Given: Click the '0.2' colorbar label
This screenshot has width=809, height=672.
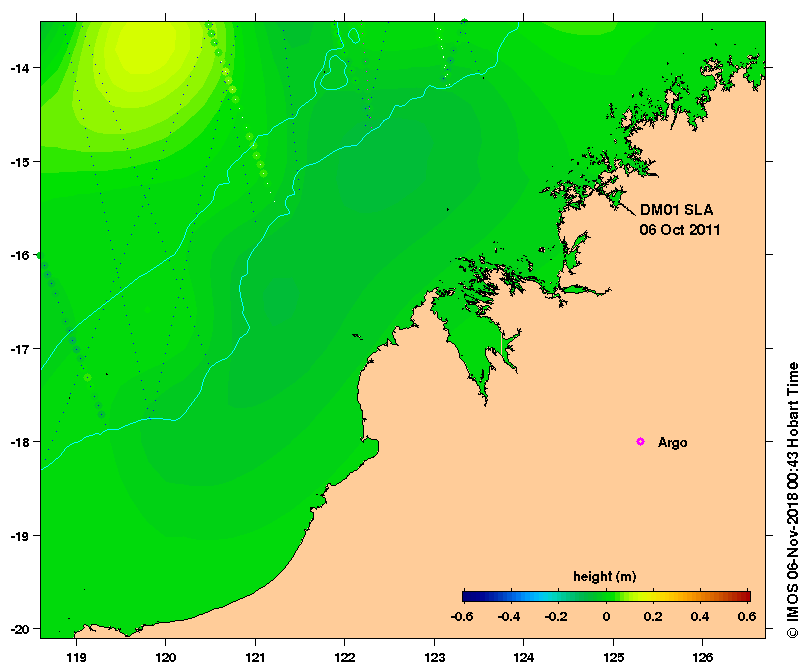Looking at the screenshot, I should click(653, 616).
